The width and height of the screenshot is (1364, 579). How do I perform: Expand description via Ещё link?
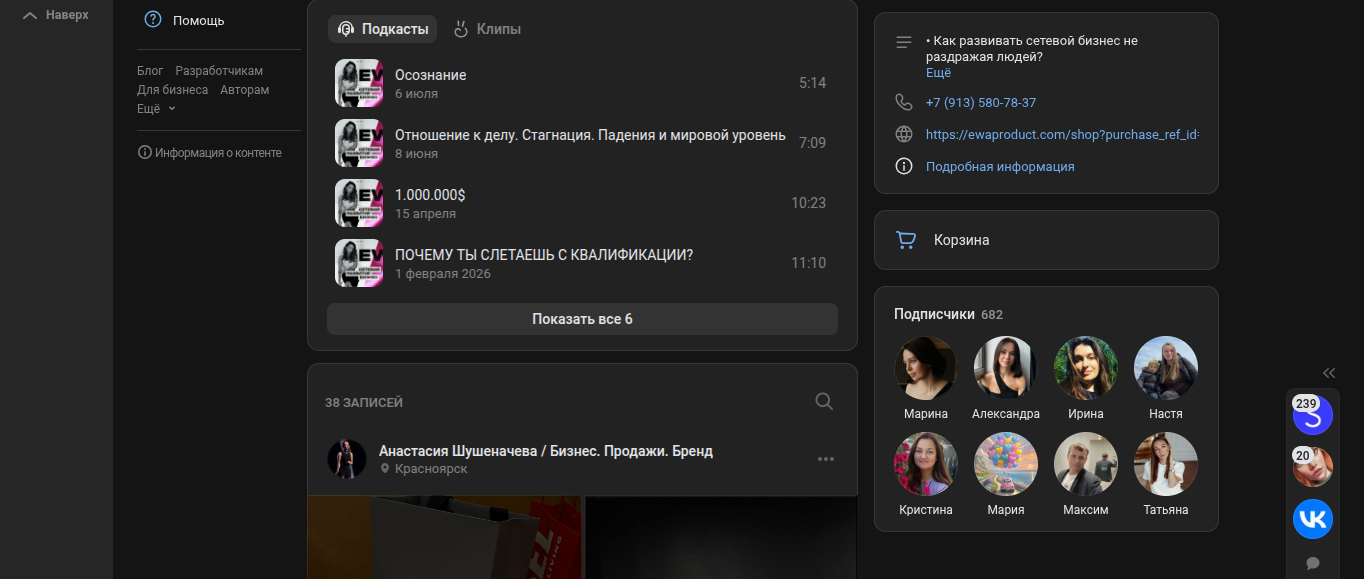[x=938, y=73]
